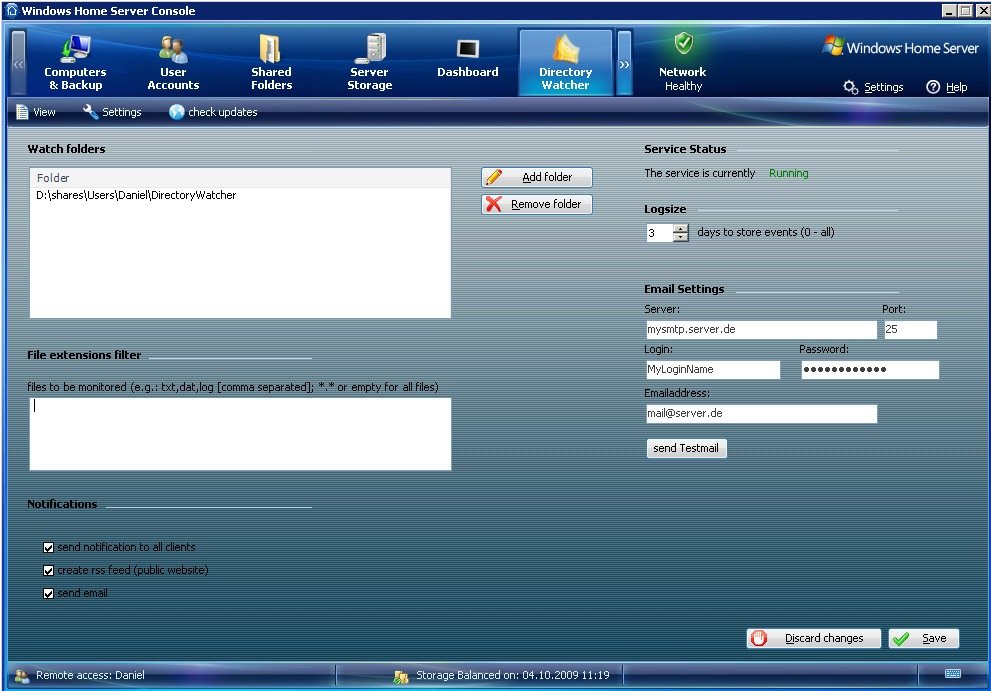The width and height of the screenshot is (991, 691).
Task: Open the User Accounts tab
Action: point(173,63)
